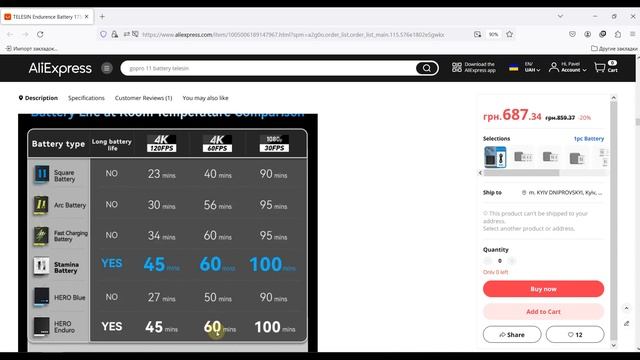Click the Ukraine flag icon
Image resolution: width=640 pixels, height=360 pixels.
point(513,68)
